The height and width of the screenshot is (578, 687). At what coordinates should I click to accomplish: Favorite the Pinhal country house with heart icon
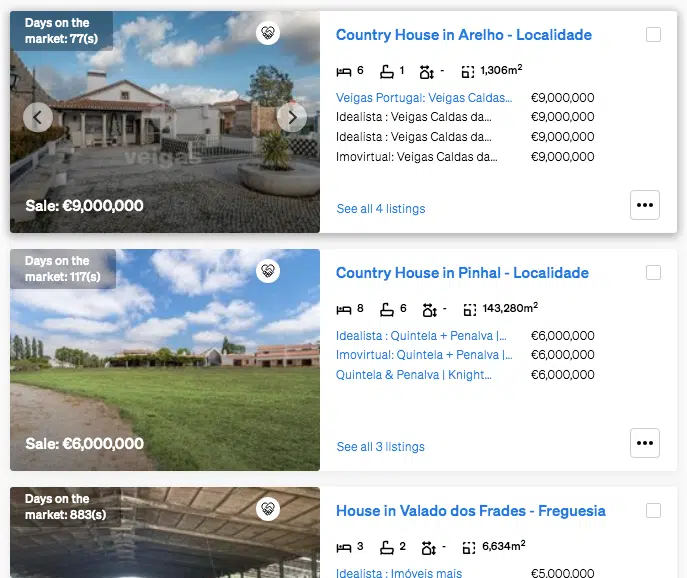coord(268,271)
